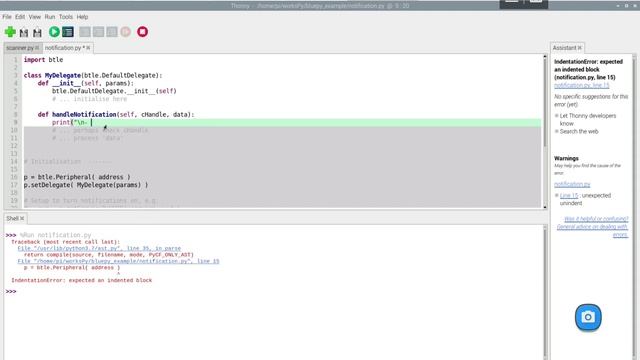Viewport: 640px width, 360px height.
Task: Click the last Shell prompt to type
Action: coord(11,291)
